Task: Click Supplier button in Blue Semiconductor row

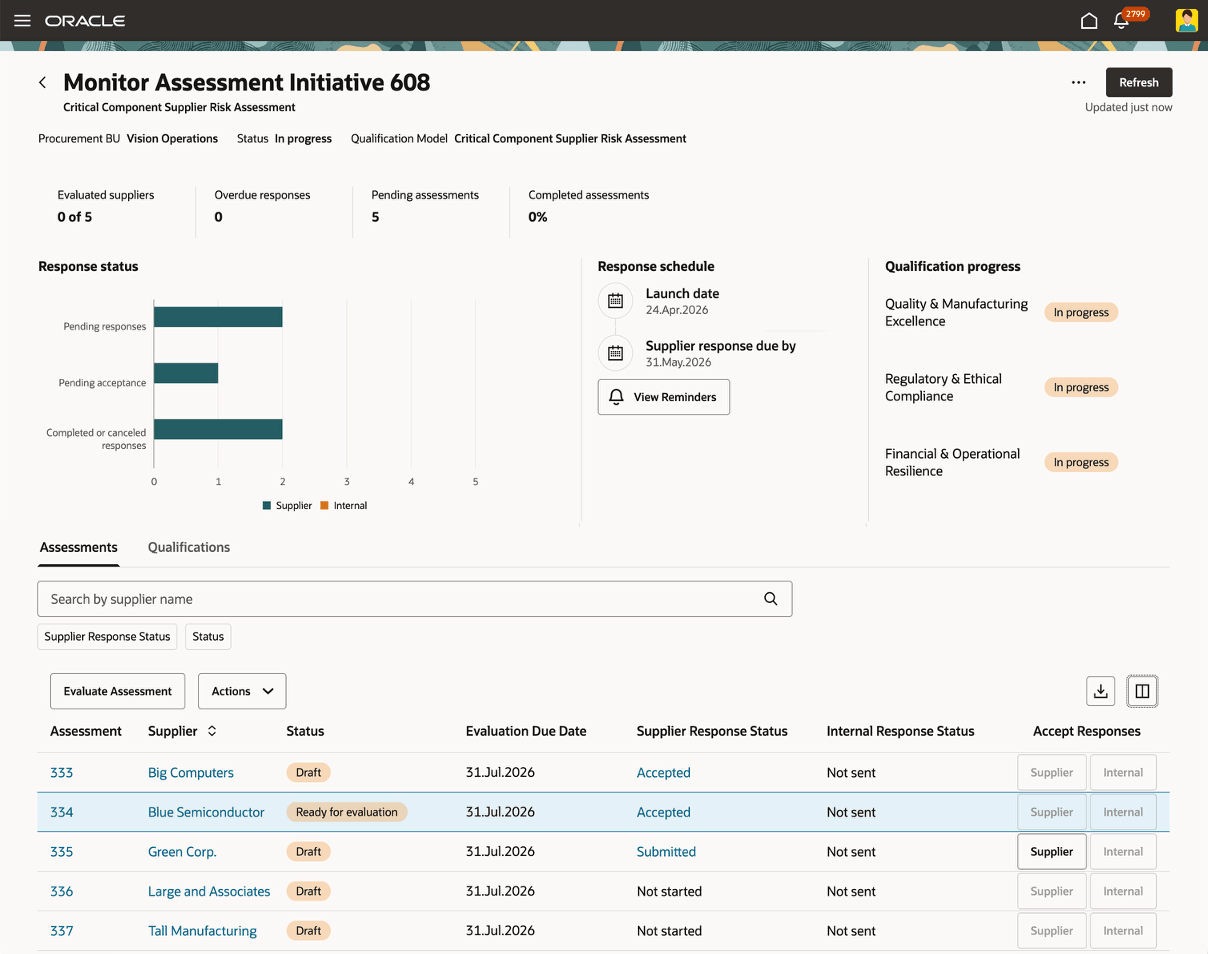Action: point(1052,812)
